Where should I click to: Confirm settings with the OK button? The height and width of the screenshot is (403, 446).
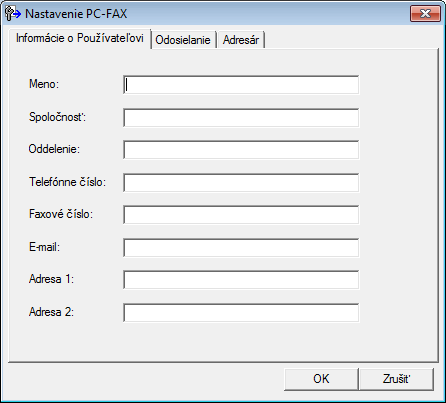pos(321,379)
